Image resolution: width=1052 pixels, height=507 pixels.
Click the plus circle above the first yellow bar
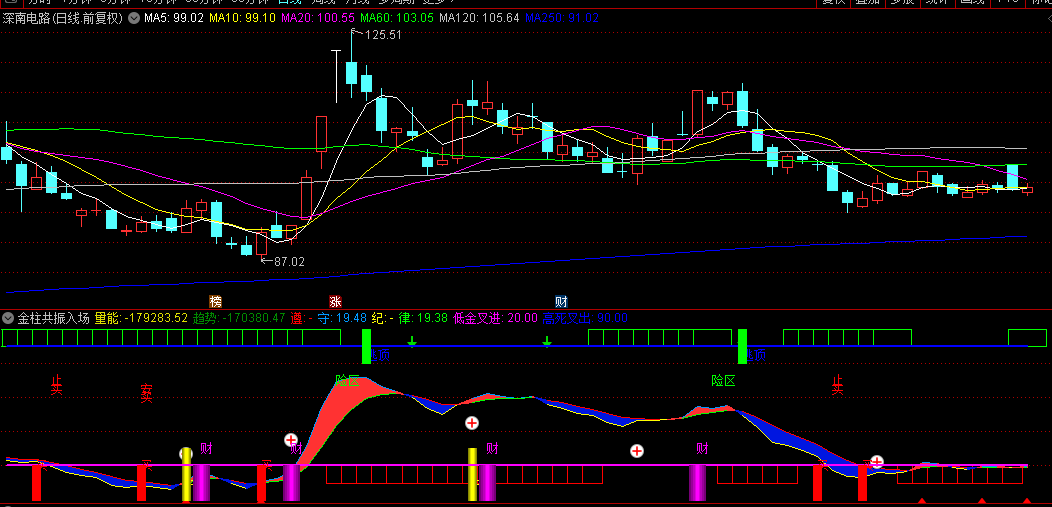tap(186, 454)
